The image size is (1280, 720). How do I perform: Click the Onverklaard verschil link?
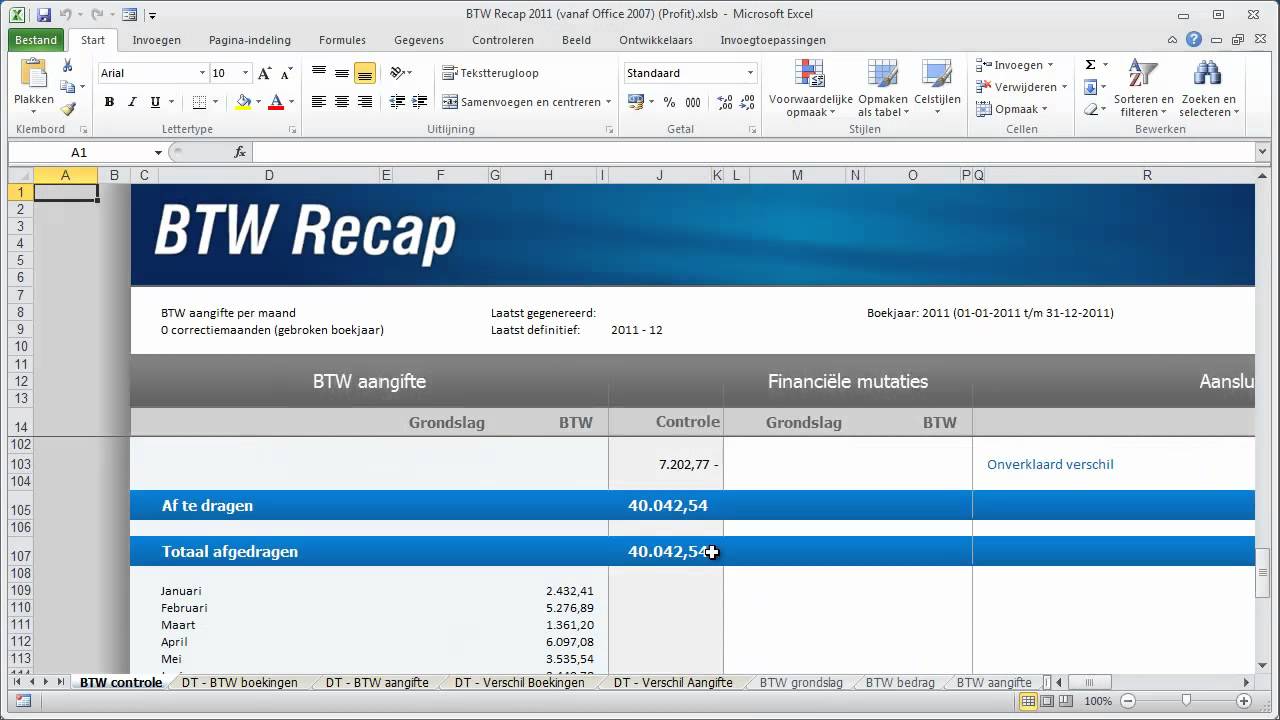[1050, 464]
